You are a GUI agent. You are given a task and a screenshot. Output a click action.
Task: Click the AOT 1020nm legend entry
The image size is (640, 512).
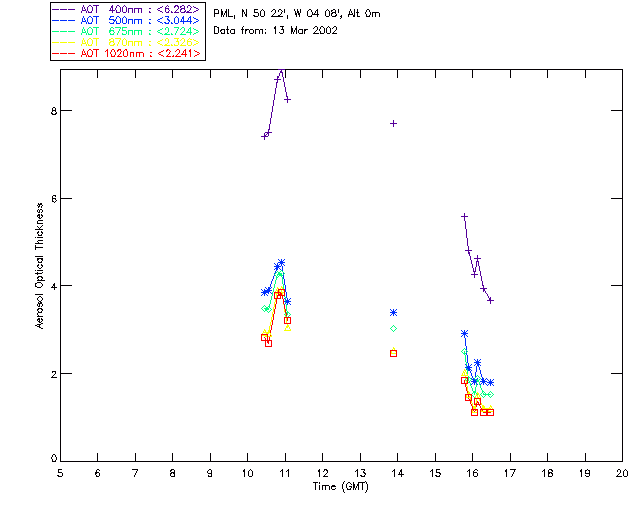click(x=127, y=53)
